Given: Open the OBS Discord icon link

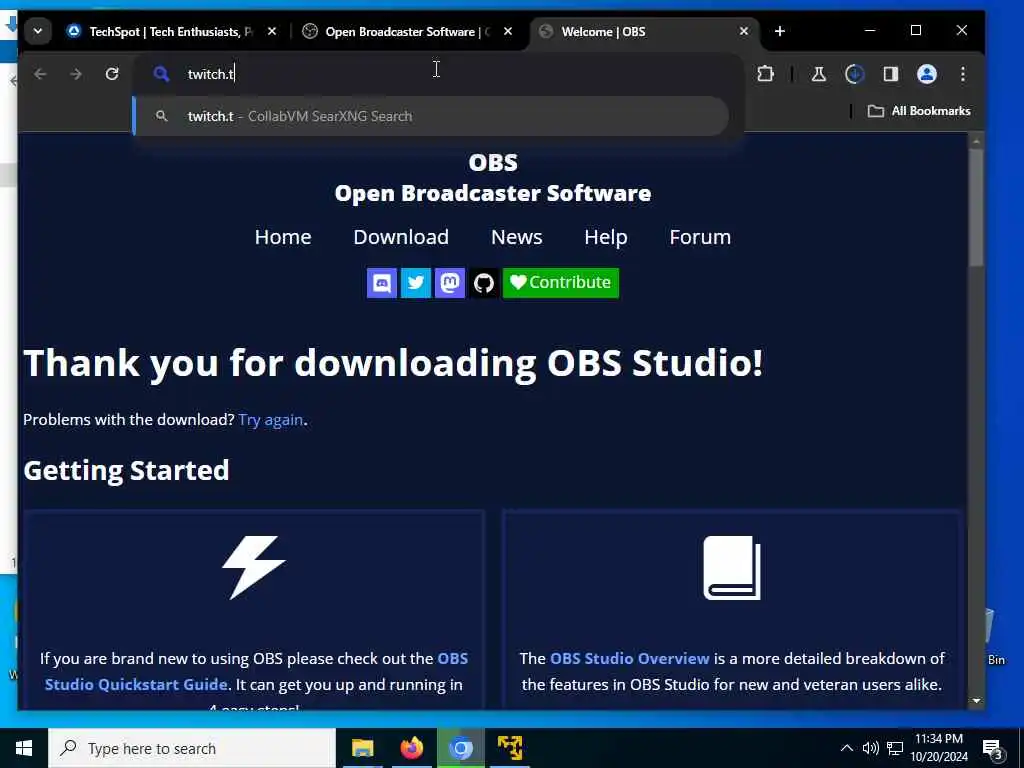Looking at the screenshot, I should (382, 283).
